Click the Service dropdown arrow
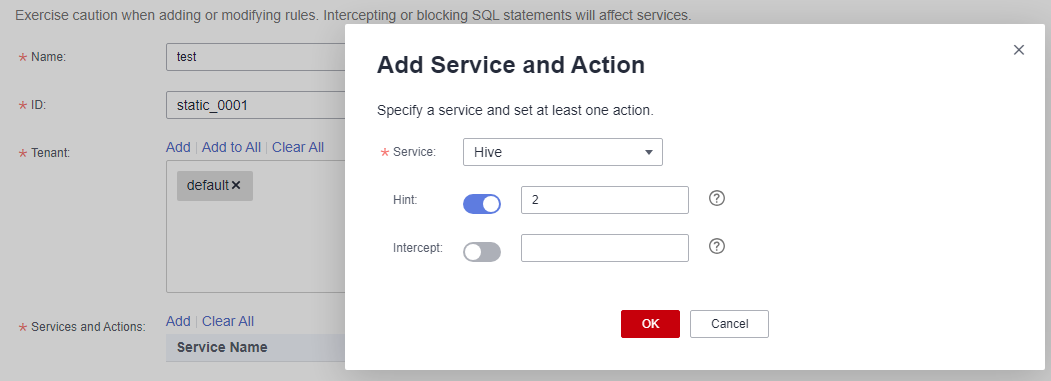 click(648, 152)
